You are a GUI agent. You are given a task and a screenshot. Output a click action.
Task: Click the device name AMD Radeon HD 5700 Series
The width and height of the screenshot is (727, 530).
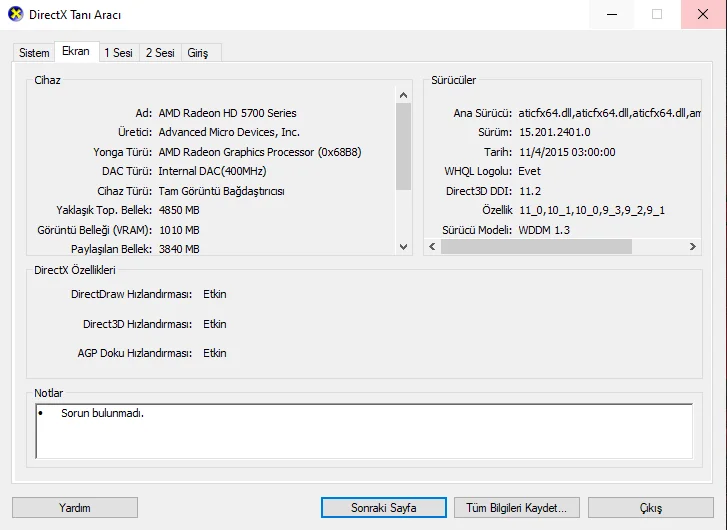(x=227, y=113)
